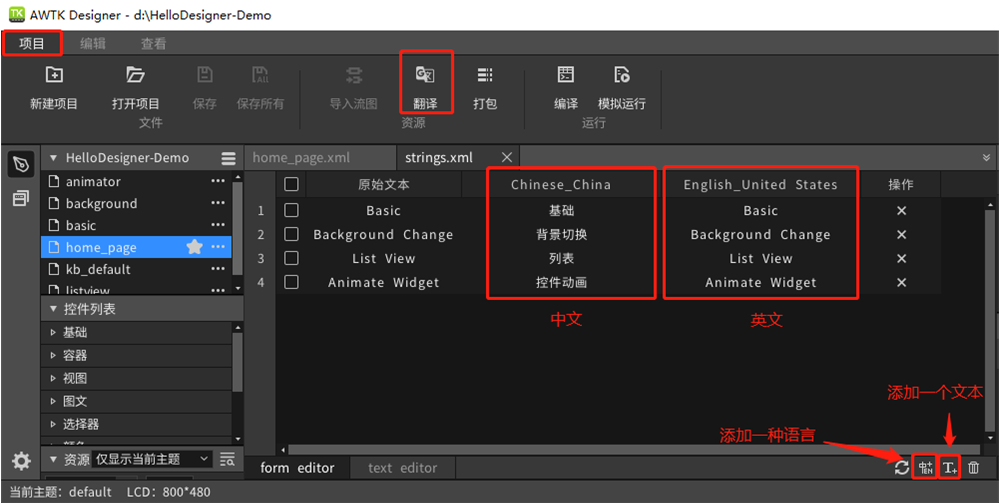Switch to the form editor tab
1000x504 pixels.
tap(297, 468)
